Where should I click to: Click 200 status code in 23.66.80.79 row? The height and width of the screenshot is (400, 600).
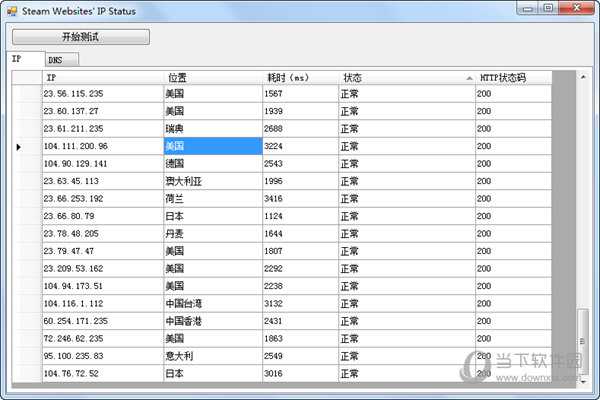pyautogui.click(x=514, y=216)
